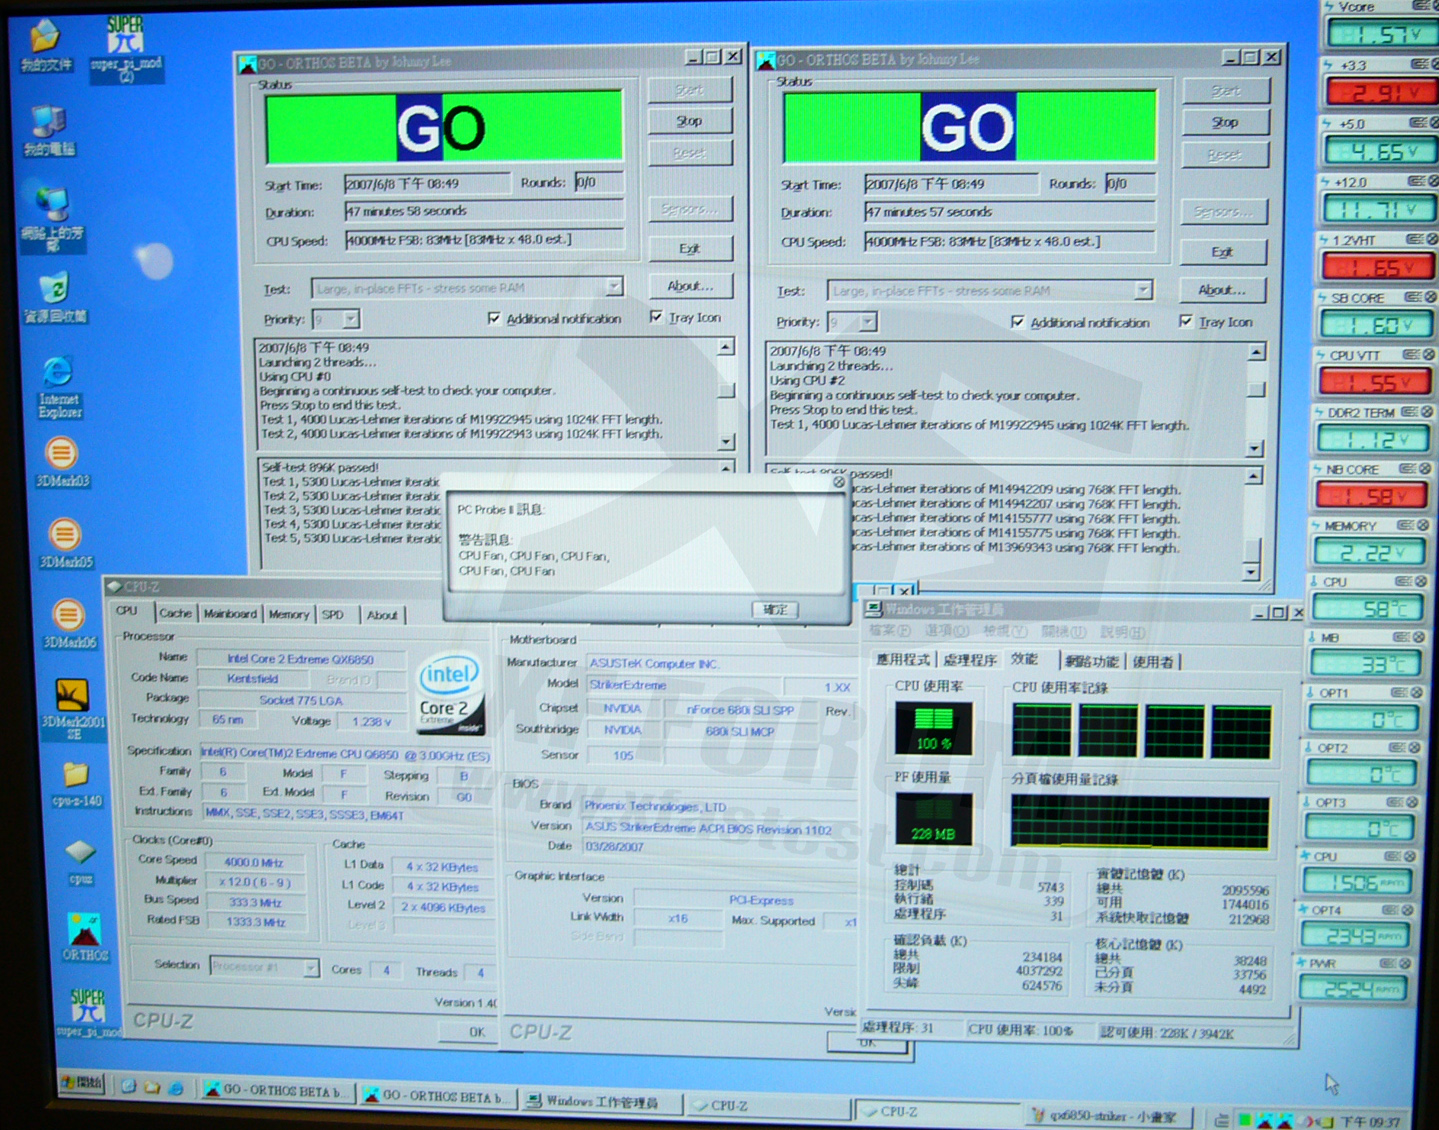Launch Internet Explorer from desktop
This screenshot has width=1439, height=1130.
(x=60, y=387)
